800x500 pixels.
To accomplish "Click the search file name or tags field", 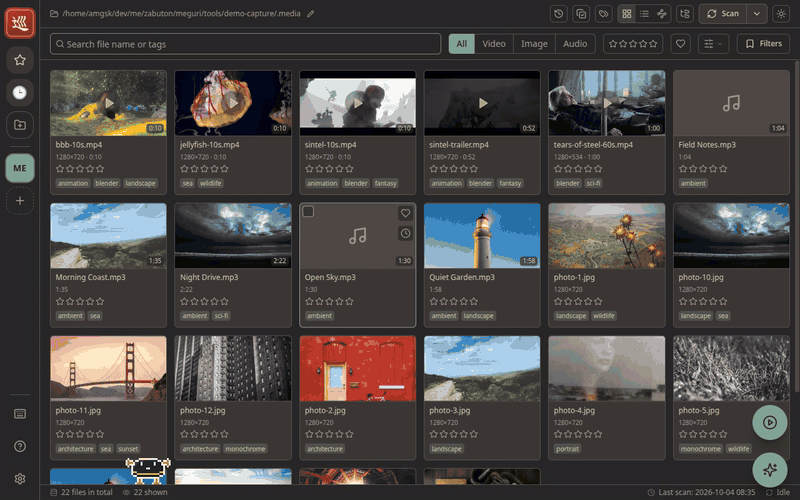I will coord(245,44).
